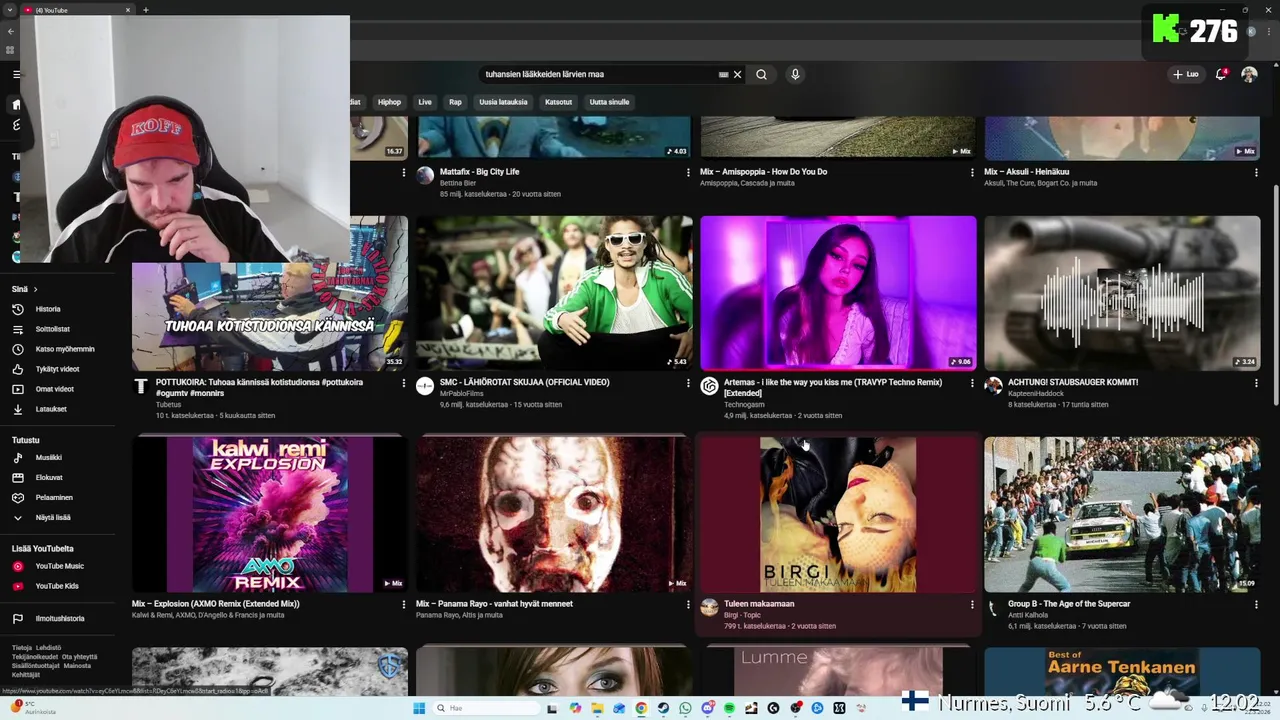Click the YouTube Music icon
This screenshot has width=1280, height=720.
(x=17, y=566)
